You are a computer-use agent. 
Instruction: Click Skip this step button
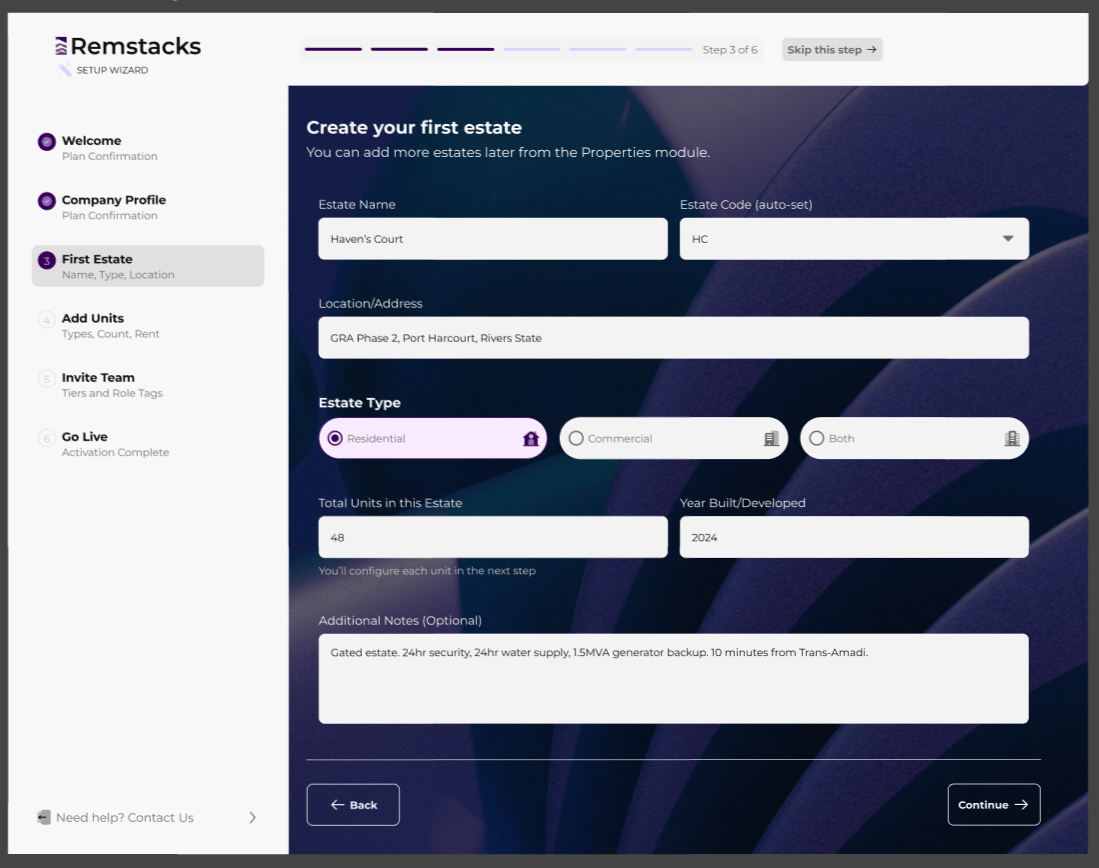pyautogui.click(x=832, y=50)
